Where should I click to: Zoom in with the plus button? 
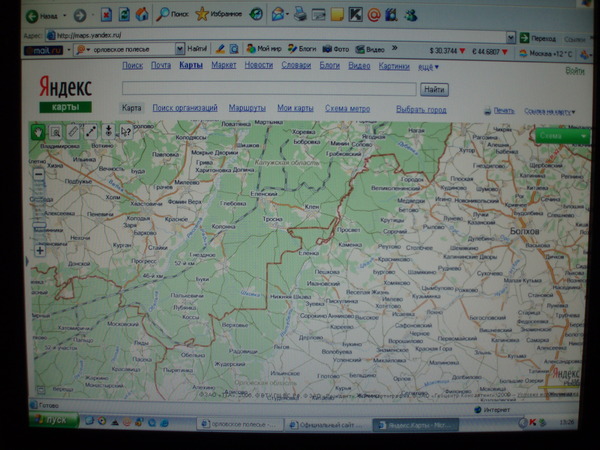(x=39, y=250)
